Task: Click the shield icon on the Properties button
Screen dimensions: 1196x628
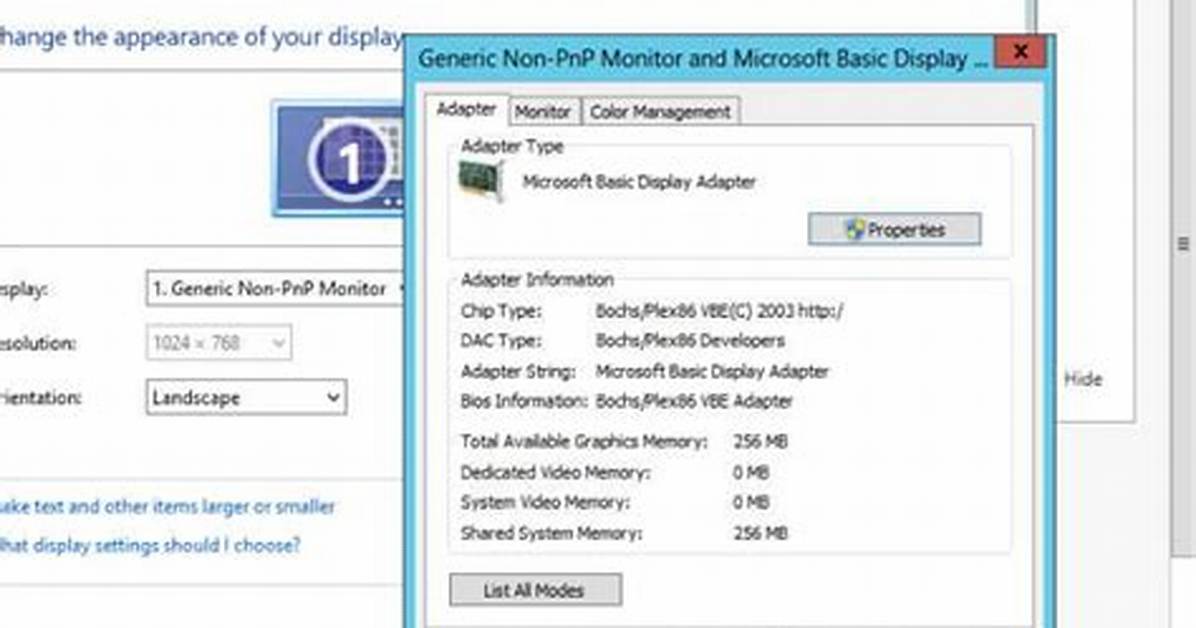Action: 854,229
